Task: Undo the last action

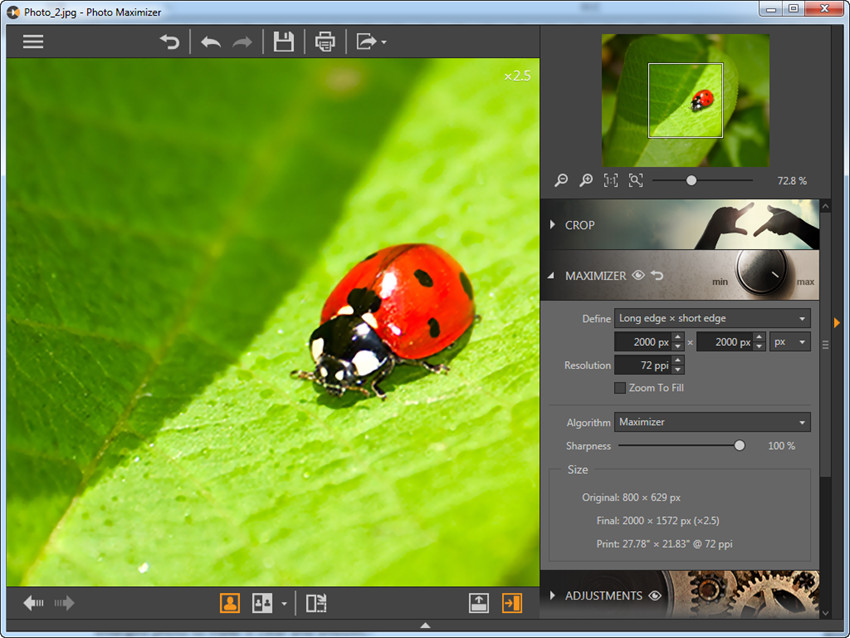Action: (210, 42)
